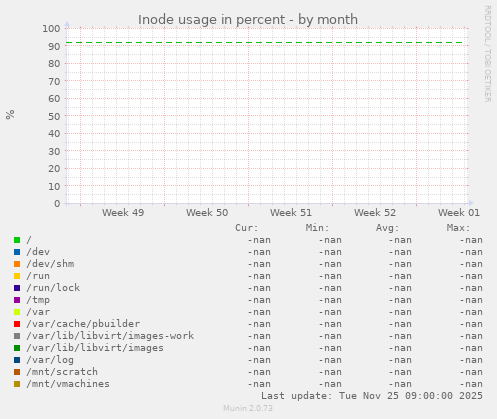Viewport: 497px width, 419px height.
Task: Click the Week 52 axis label
Action: tap(375, 213)
